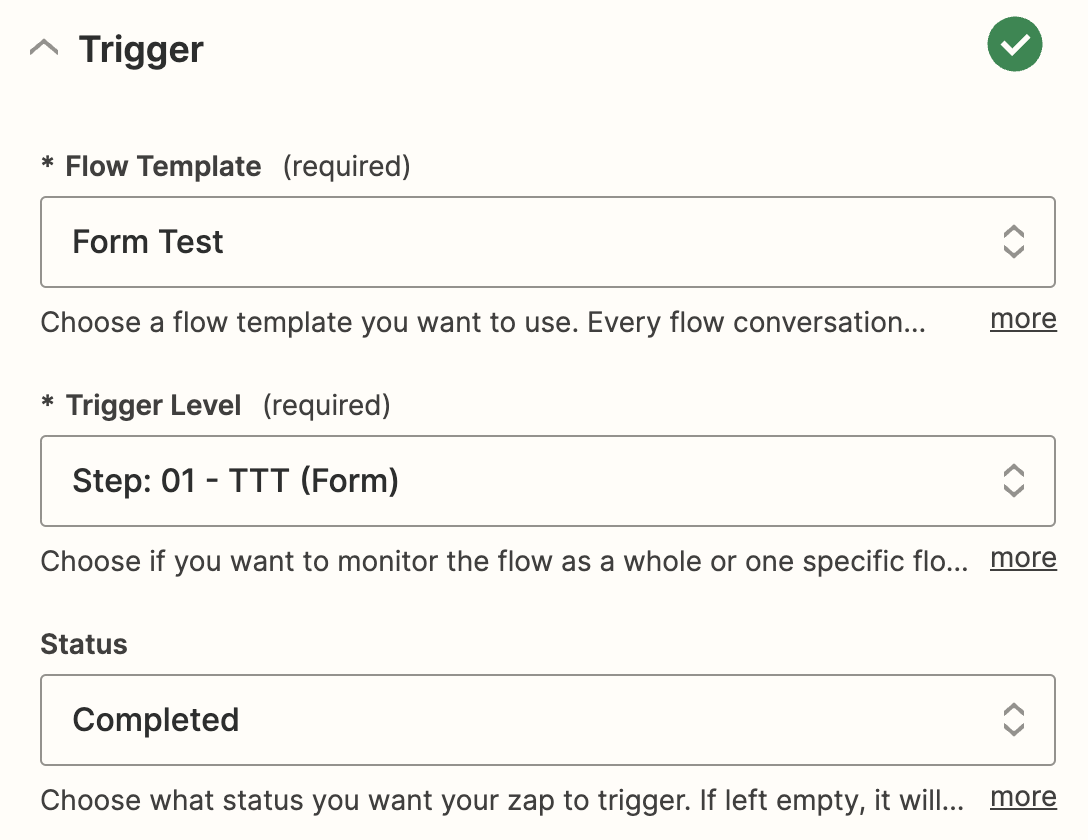Click the Status field label
This screenshot has height=840, width=1088.
[x=84, y=644]
